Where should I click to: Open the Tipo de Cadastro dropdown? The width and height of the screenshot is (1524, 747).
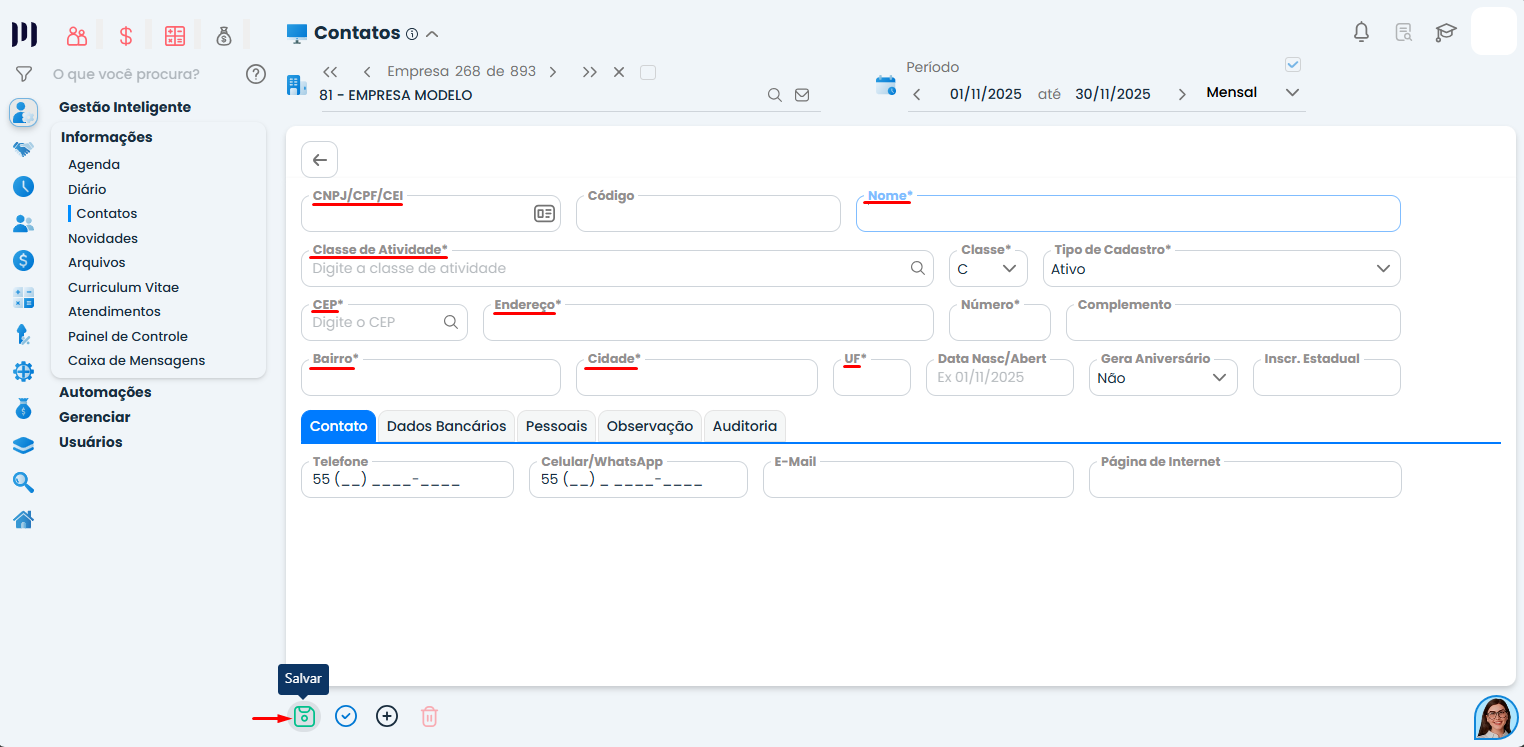pyautogui.click(x=1221, y=269)
